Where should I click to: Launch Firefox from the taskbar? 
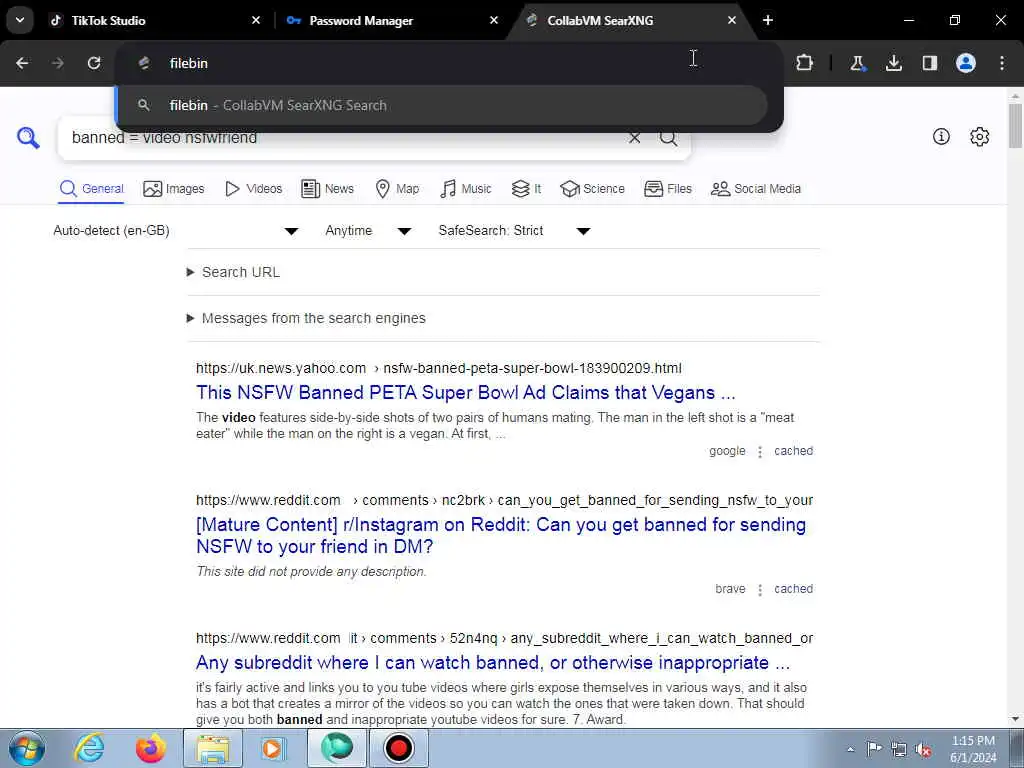(x=151, y=748)
